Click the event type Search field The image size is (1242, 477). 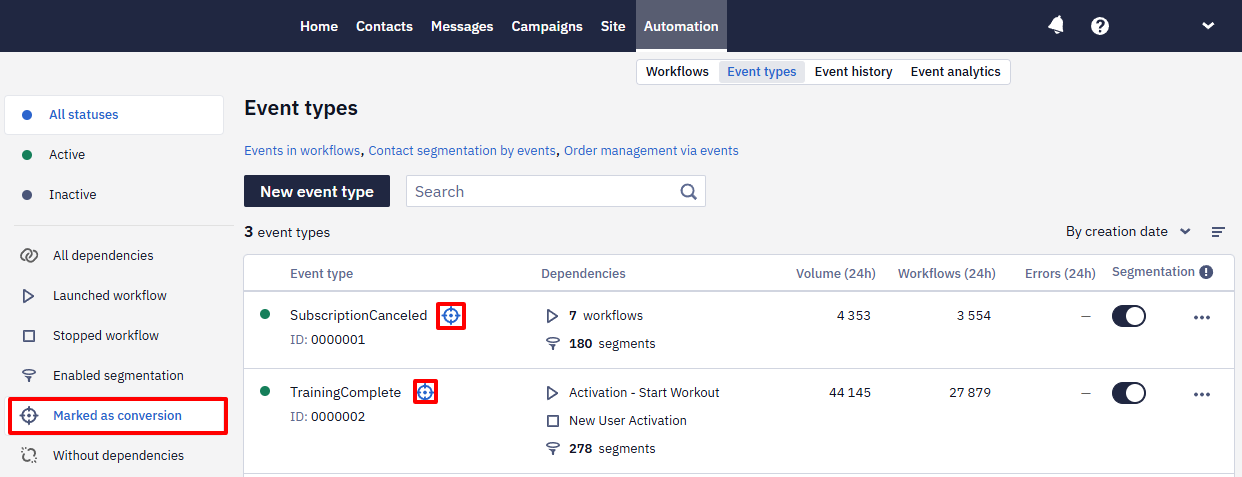tap(556, 191)
